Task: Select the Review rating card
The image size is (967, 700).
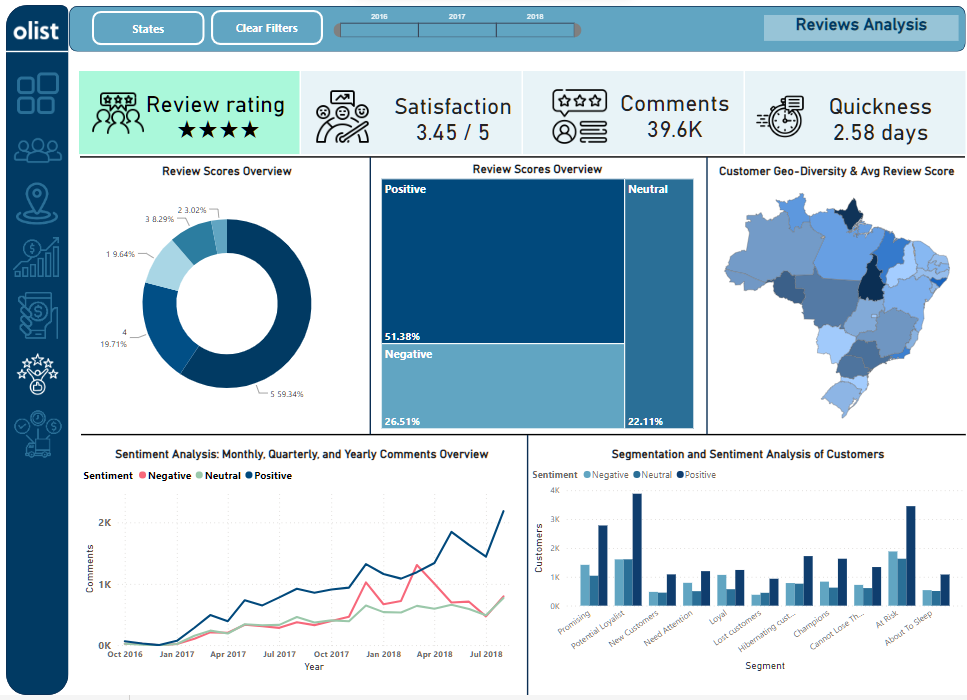Action: click(x=189, y=114)
